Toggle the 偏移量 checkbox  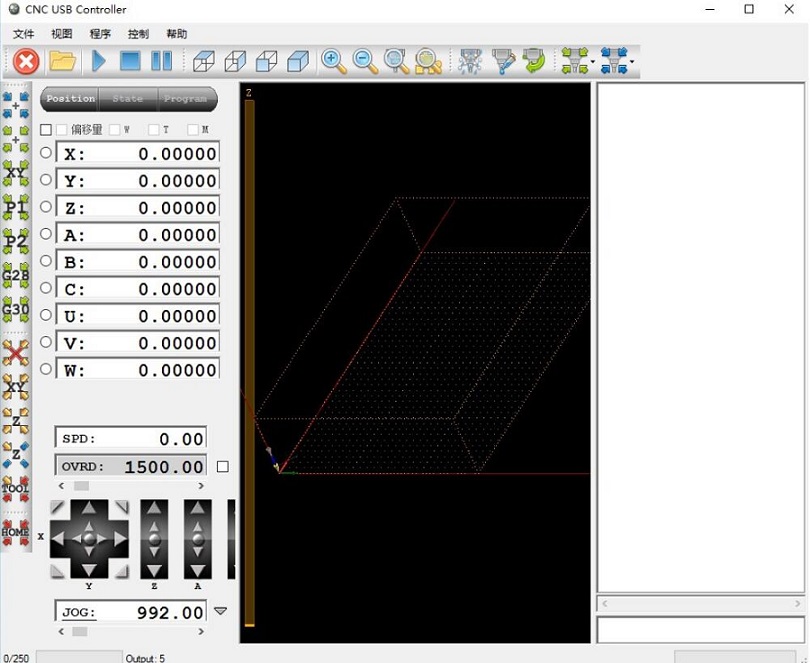[x=62, y=130]
